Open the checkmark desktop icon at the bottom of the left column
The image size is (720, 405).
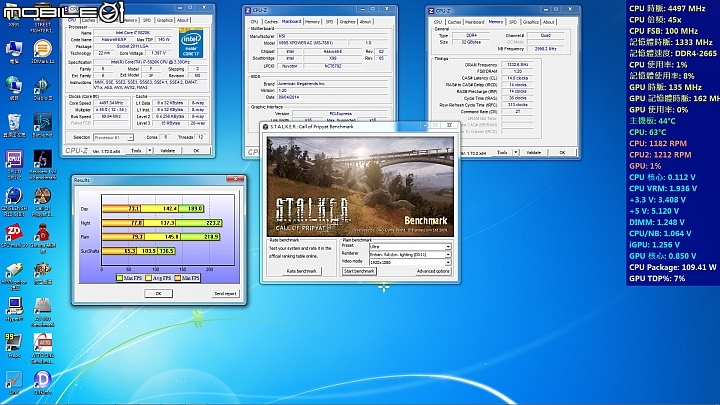(14, 380)
